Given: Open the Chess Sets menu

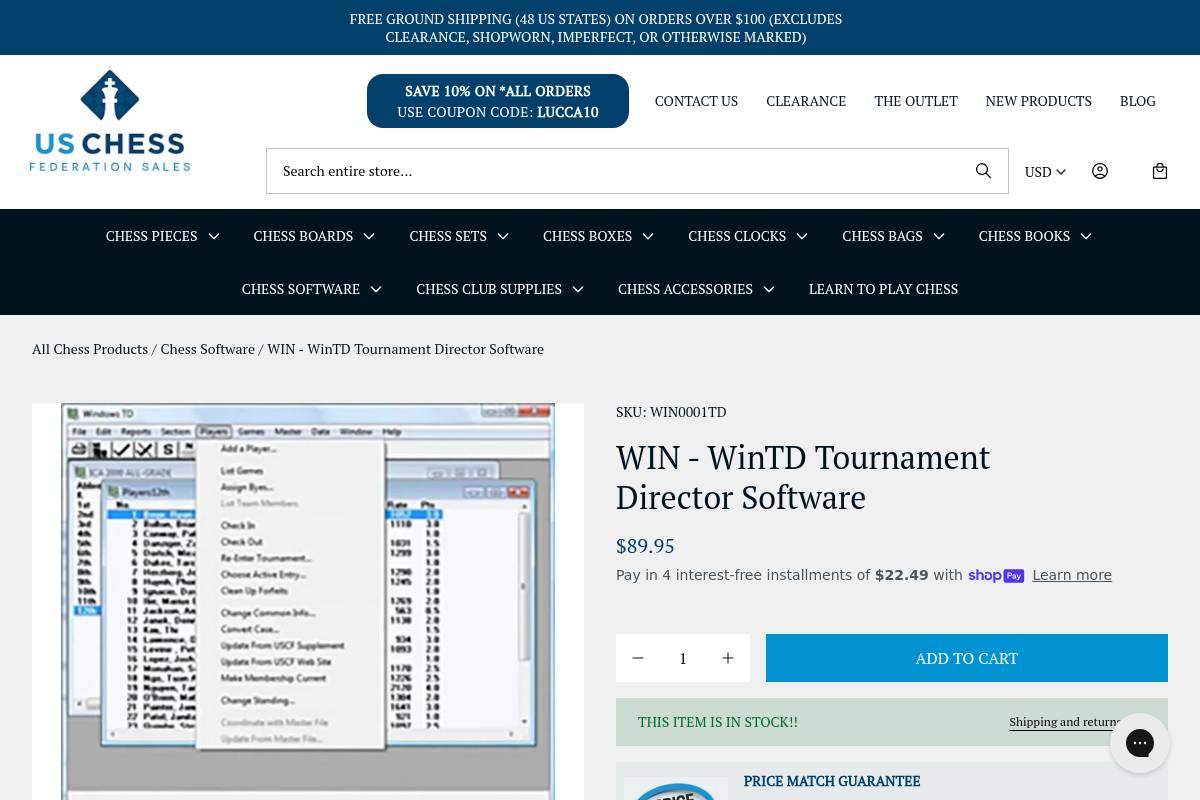Looking at the screenshot, I should click(448, 236).
